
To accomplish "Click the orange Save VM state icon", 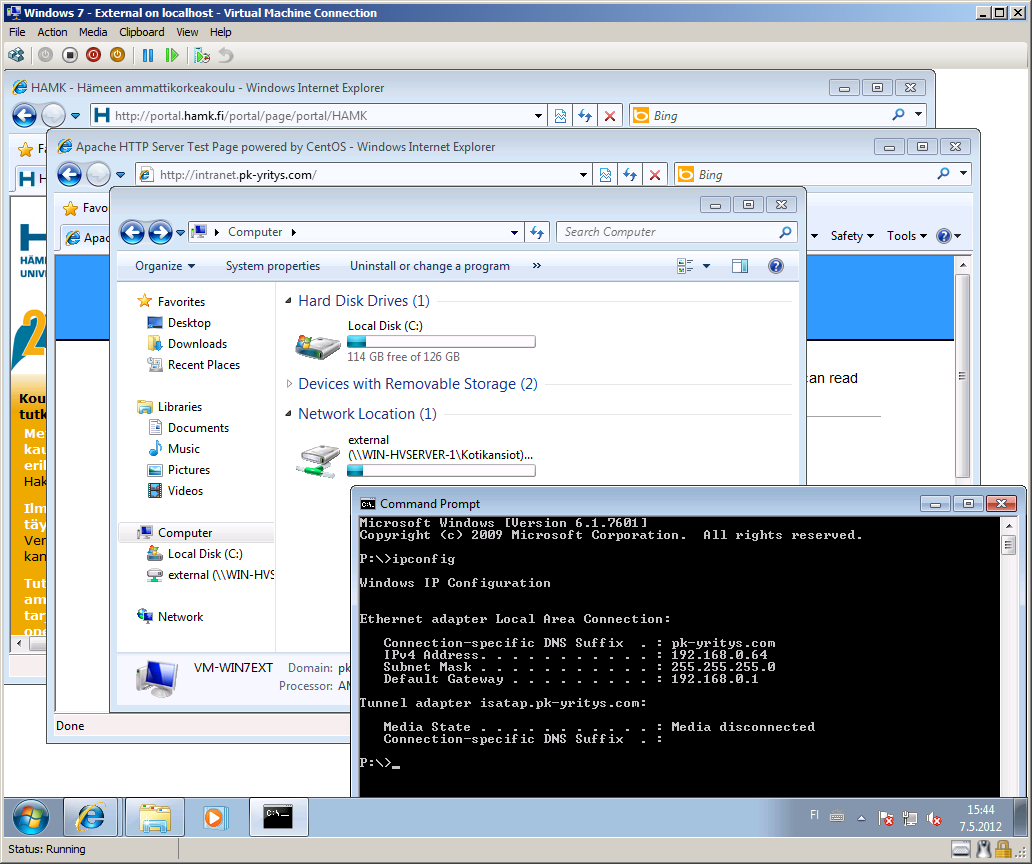I will tap(117, 55).
